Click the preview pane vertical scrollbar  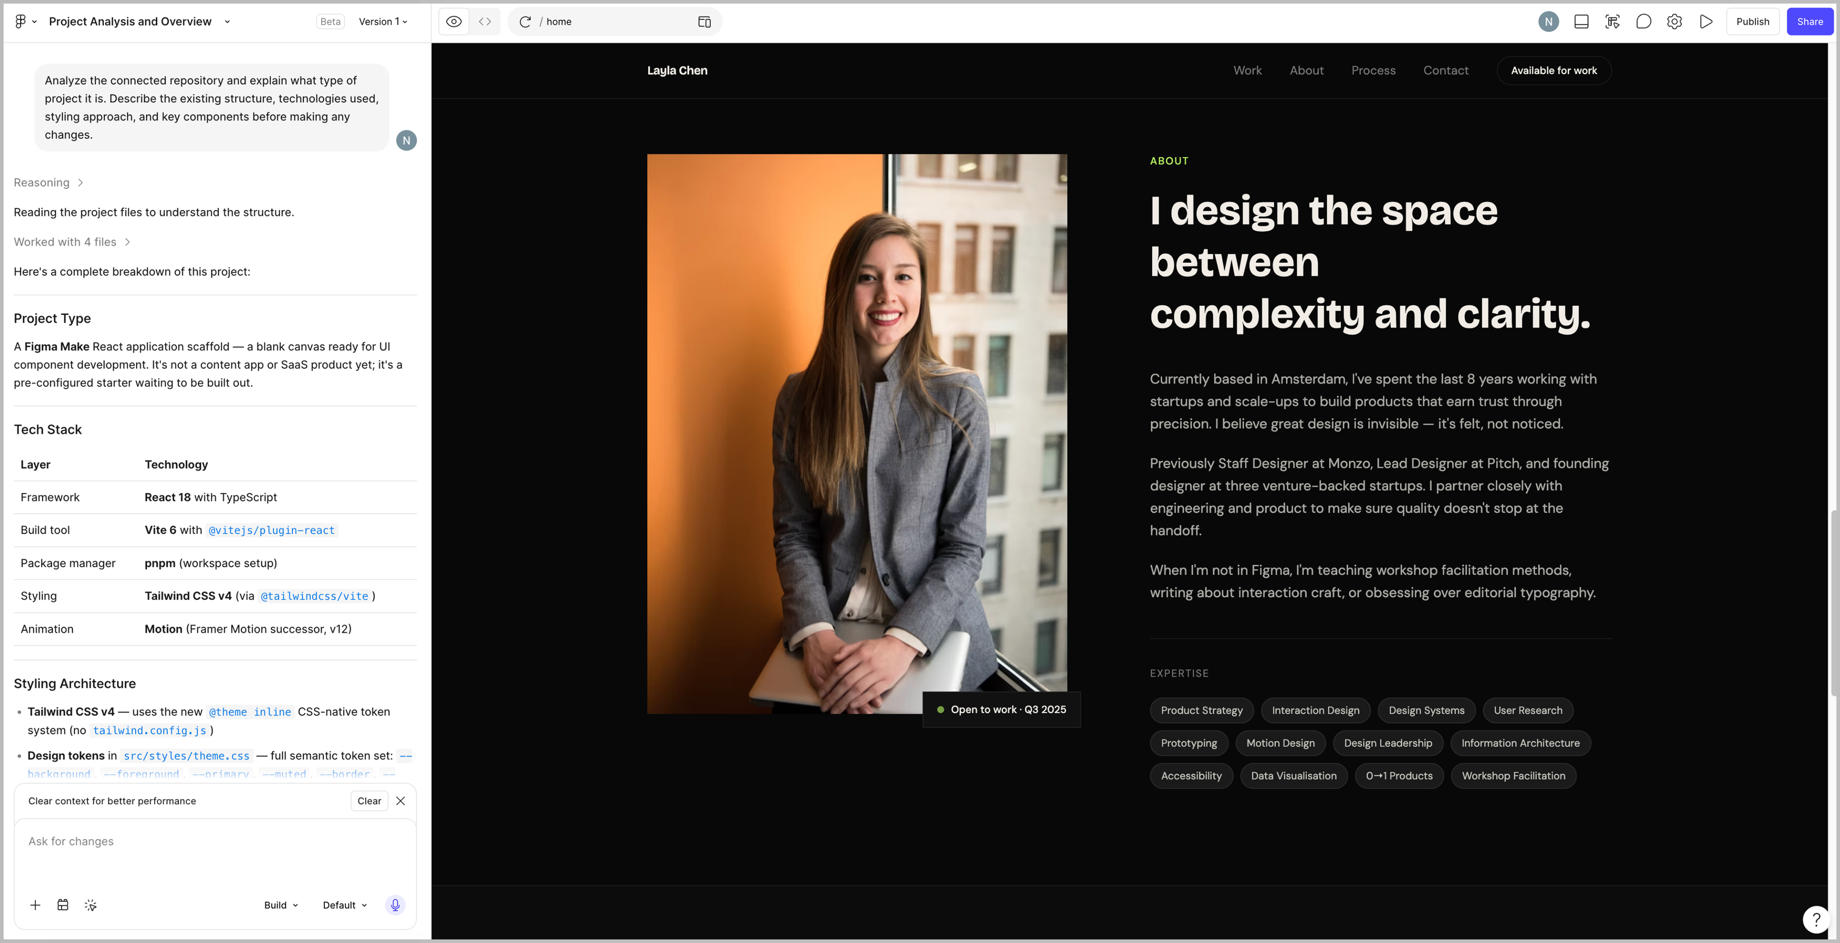pos(1833,602)
